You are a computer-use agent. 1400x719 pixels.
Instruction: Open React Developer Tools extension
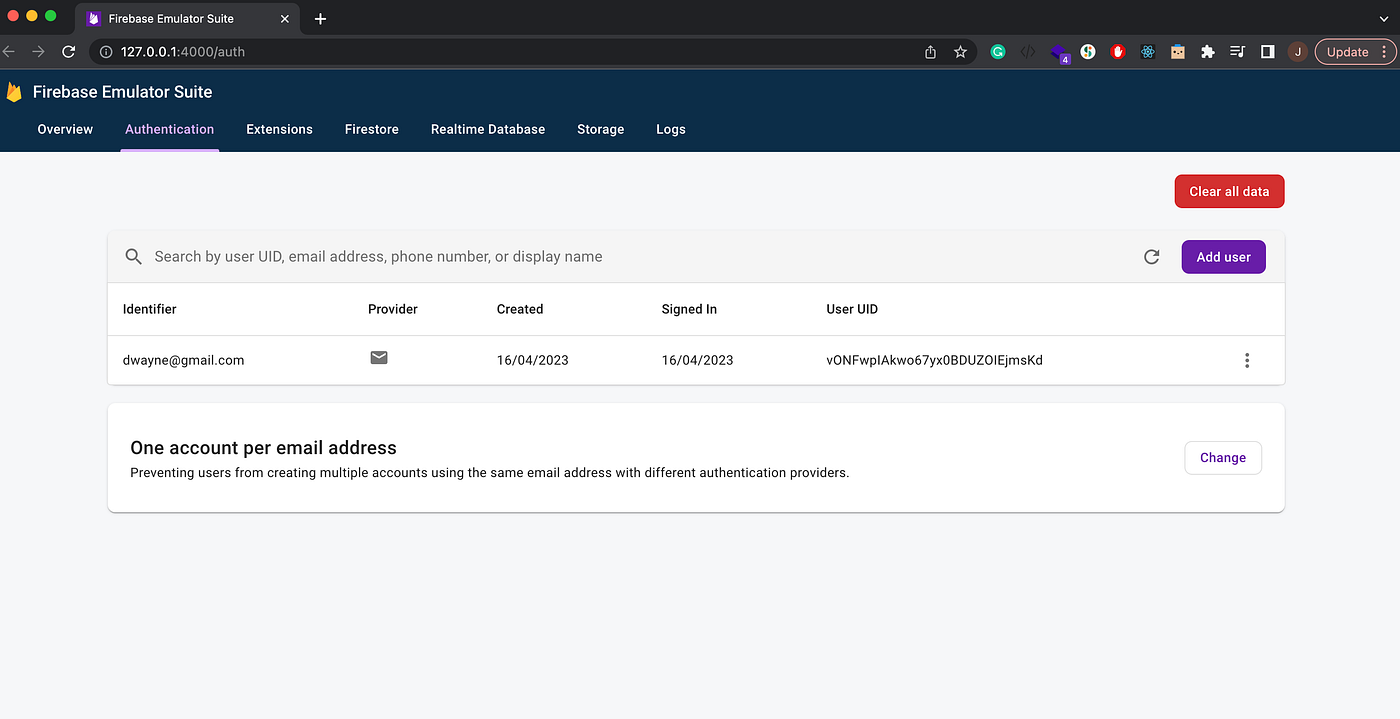1148,52
